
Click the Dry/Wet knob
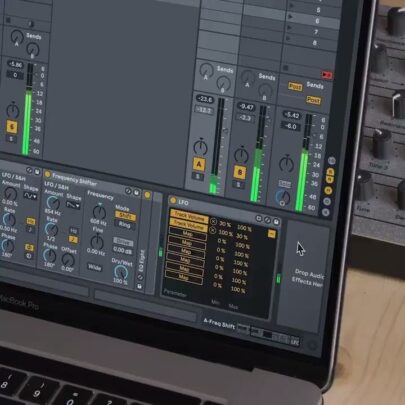tap(121, 273)
